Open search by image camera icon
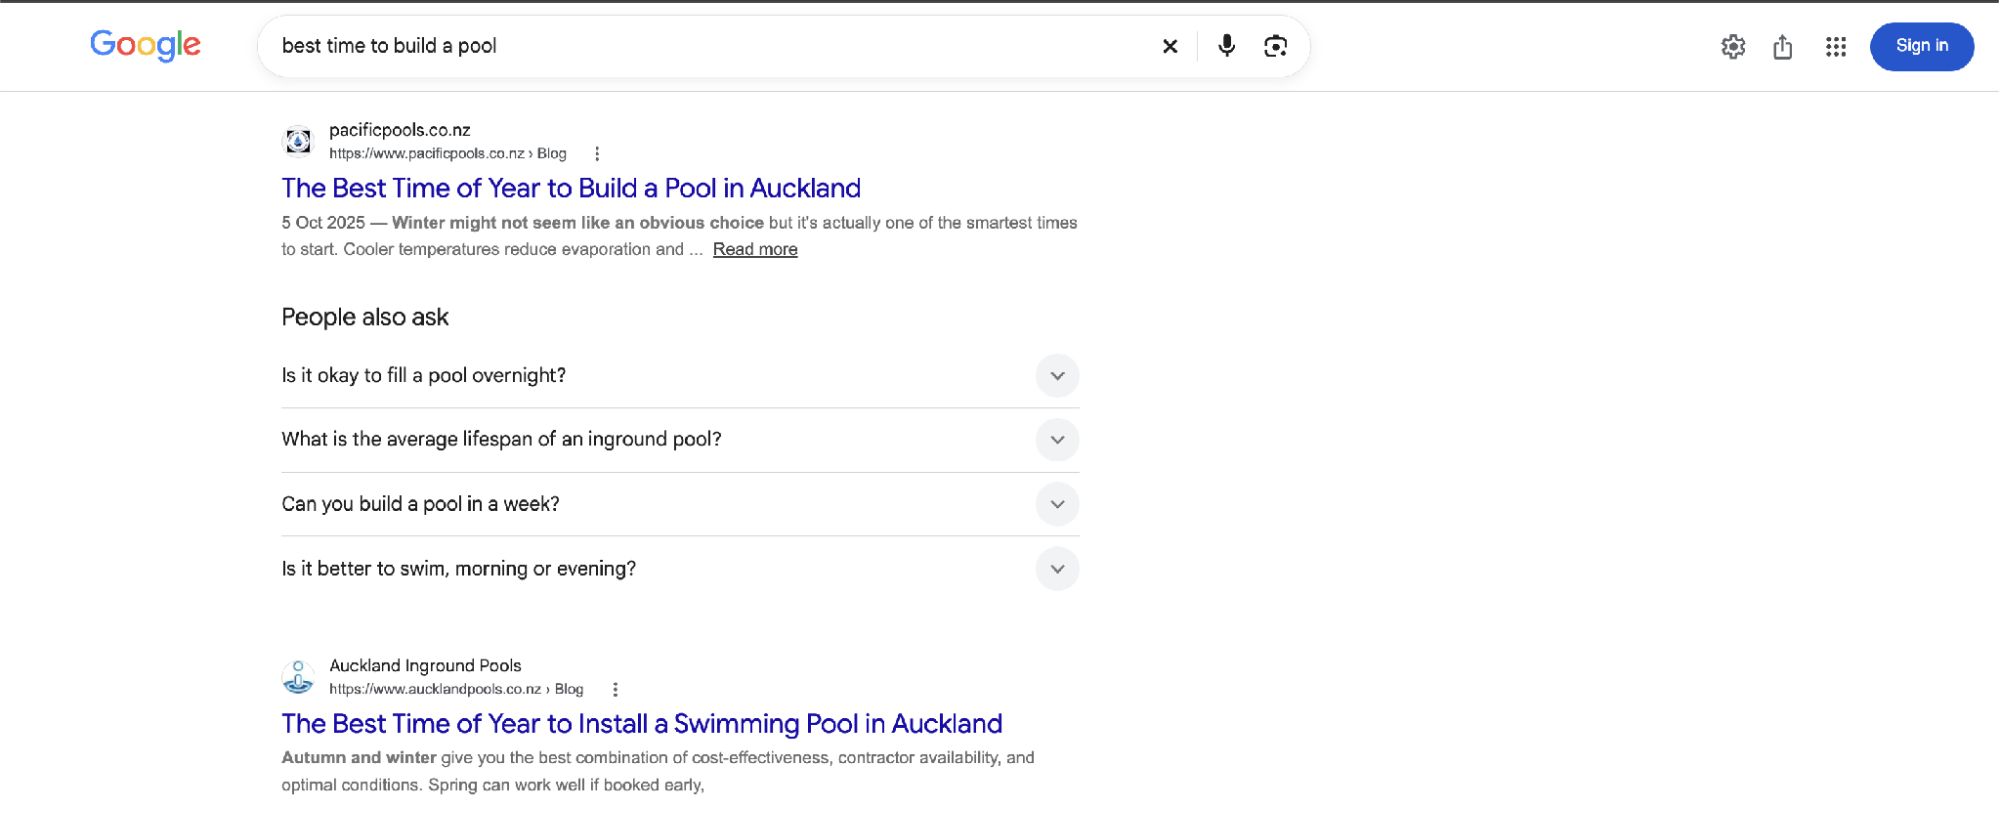This screenshot has width=1999, height=816. (1275, 46)
